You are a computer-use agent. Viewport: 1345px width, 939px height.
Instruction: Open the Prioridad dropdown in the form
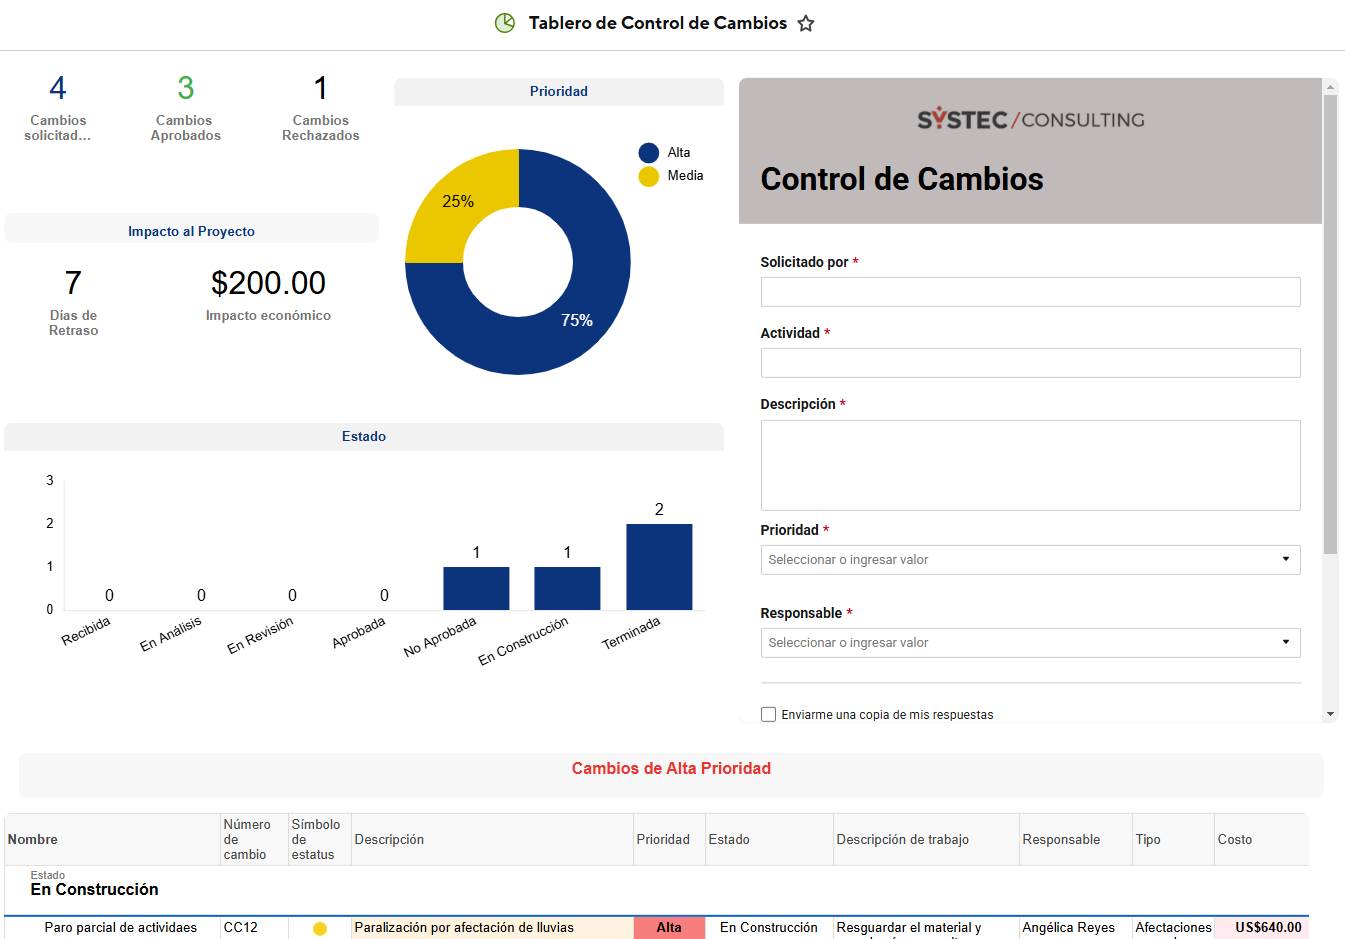pos(1030,560)
